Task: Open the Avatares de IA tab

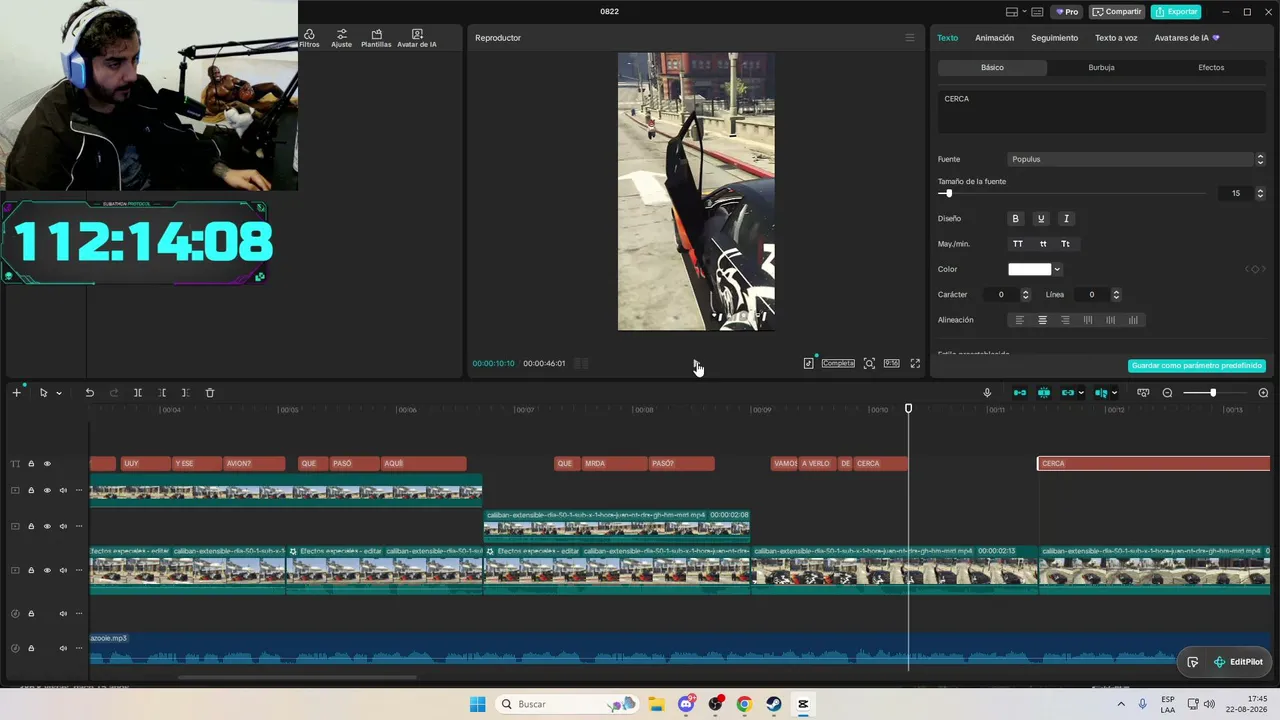Action: 1187,38
